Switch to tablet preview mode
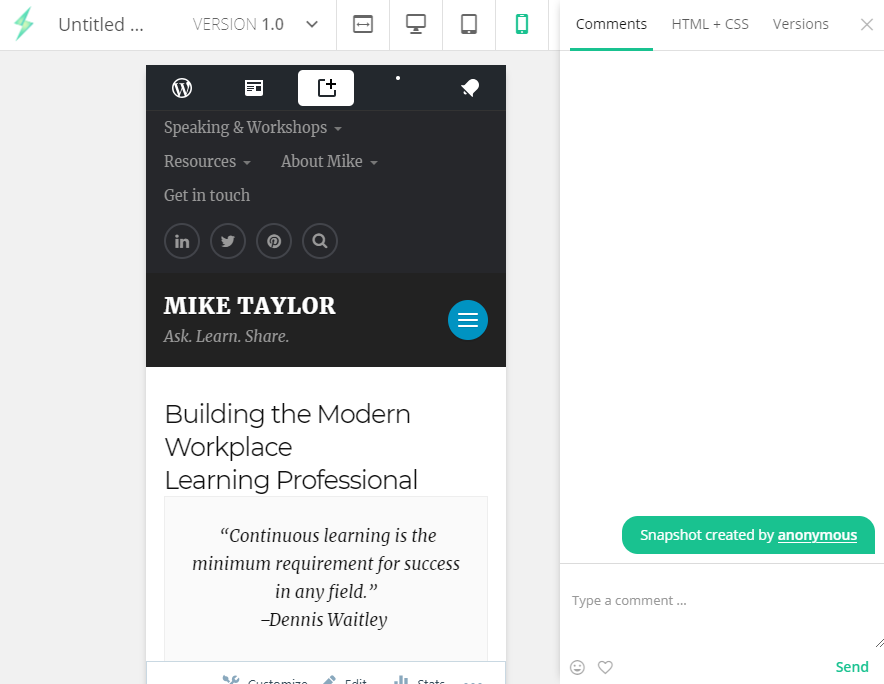 [x=468, y=24]
